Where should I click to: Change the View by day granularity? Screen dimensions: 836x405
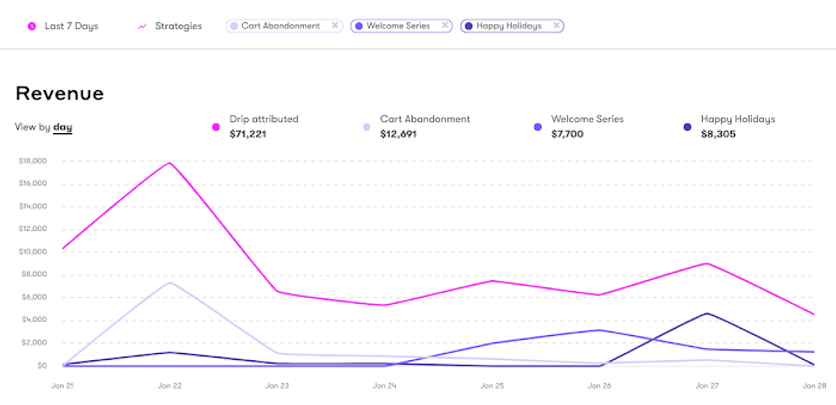tap(62, 128)
